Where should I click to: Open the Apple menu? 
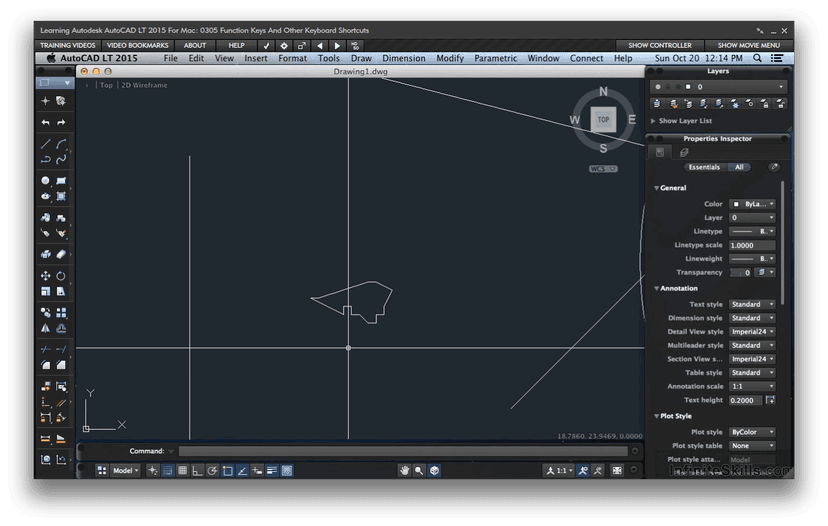coord(51,58)
